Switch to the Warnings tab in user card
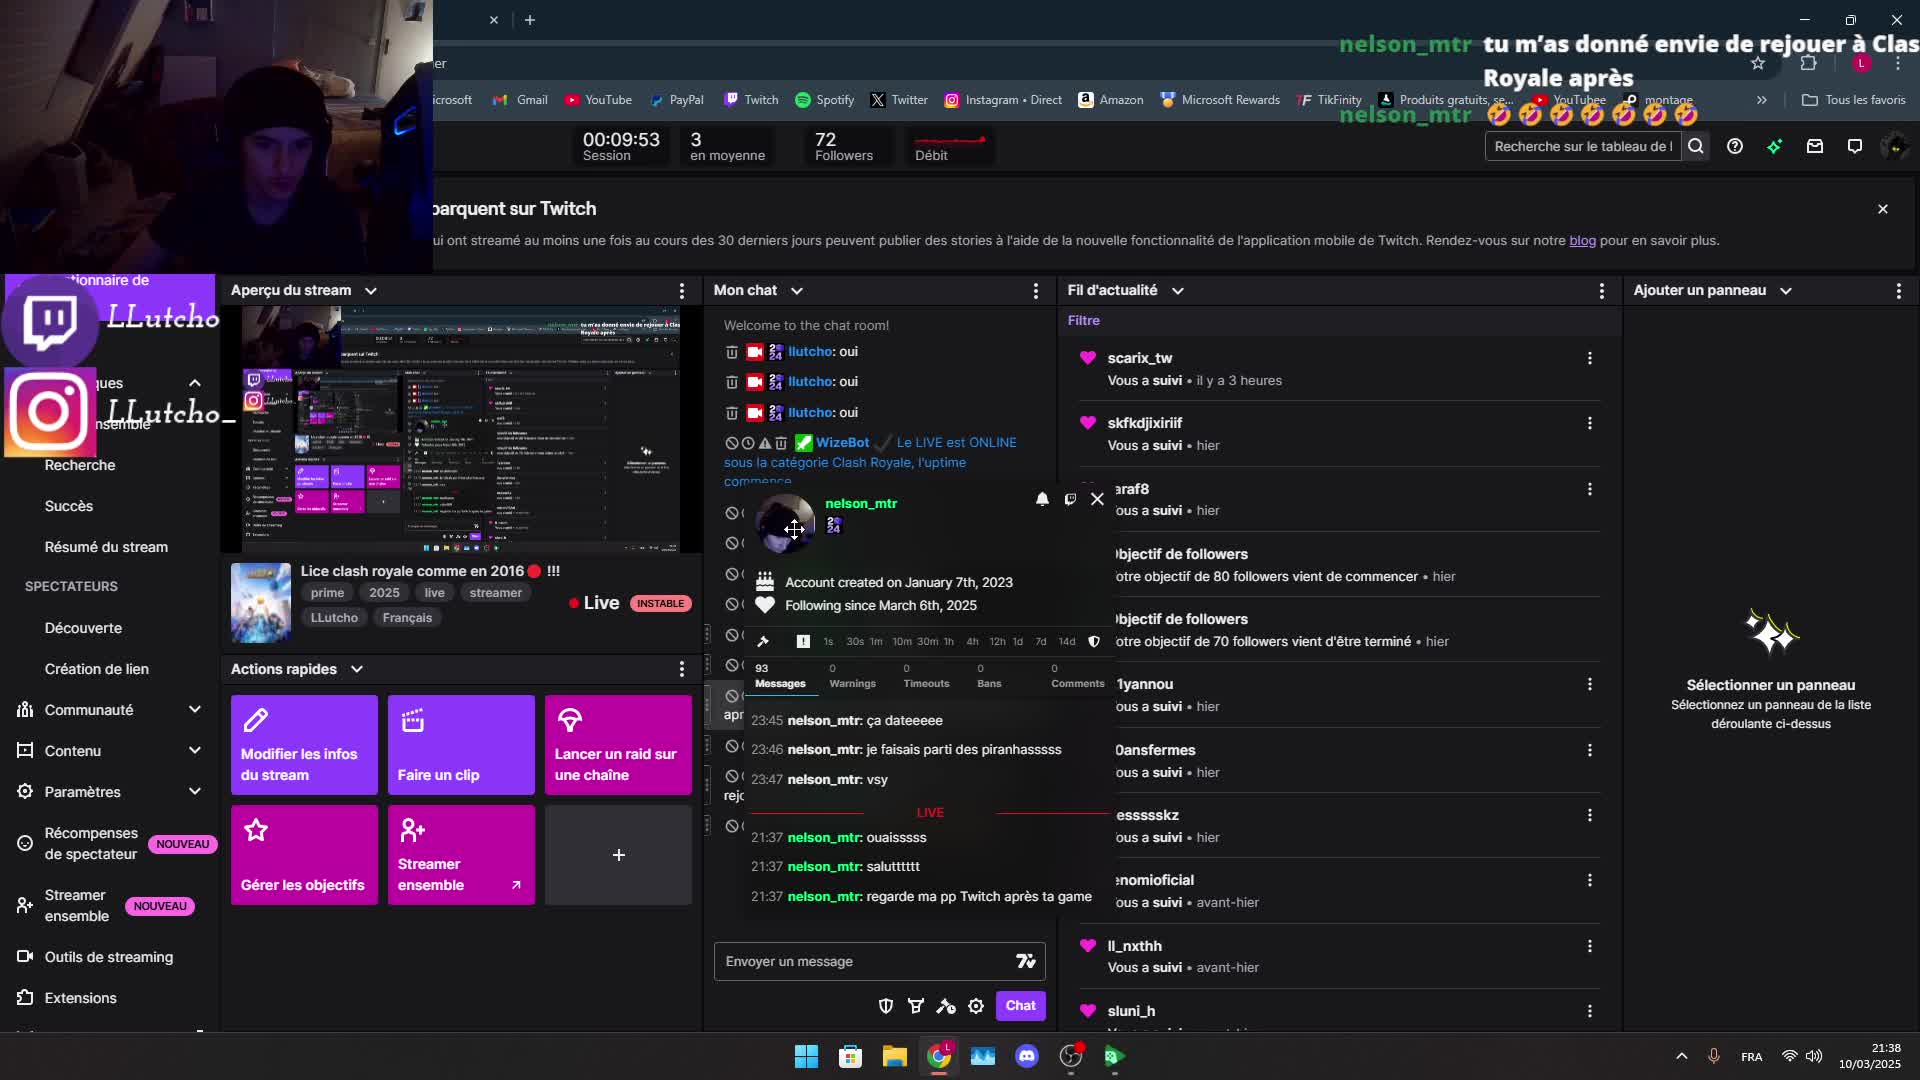 coord(852,676)
